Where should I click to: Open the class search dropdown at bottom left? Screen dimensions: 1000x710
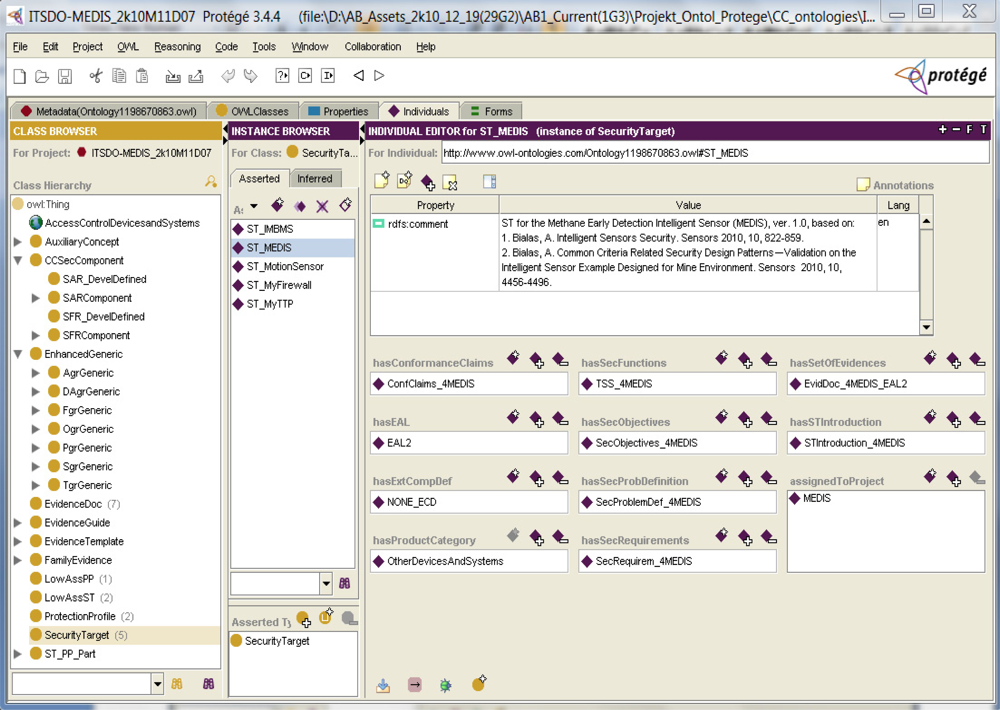[x=157, y=684]
